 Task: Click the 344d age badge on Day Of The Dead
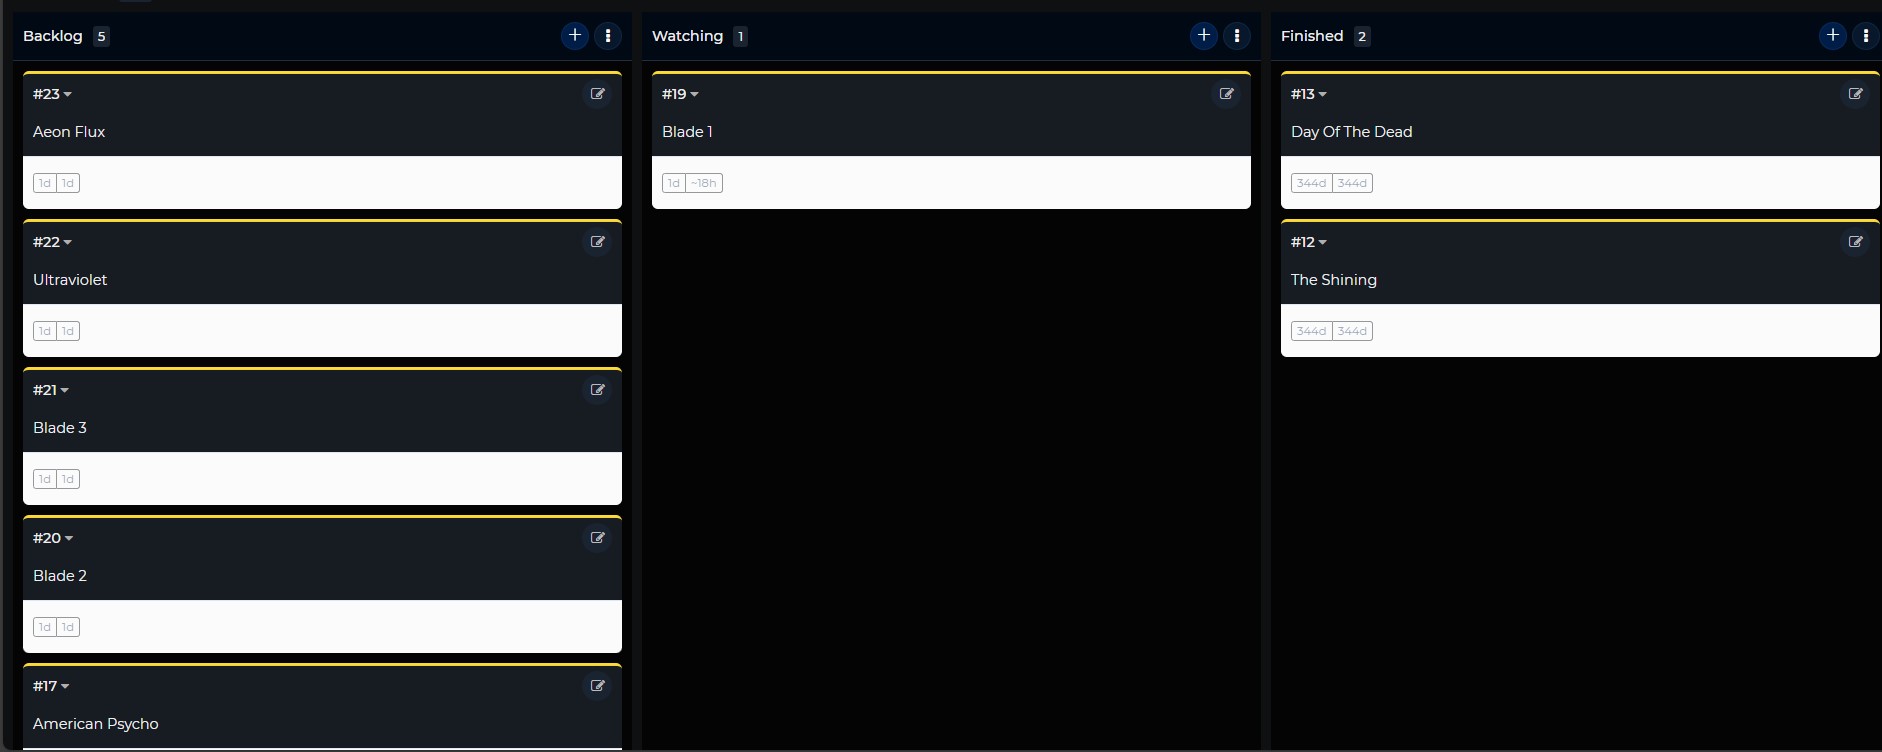coord(1311,183)
